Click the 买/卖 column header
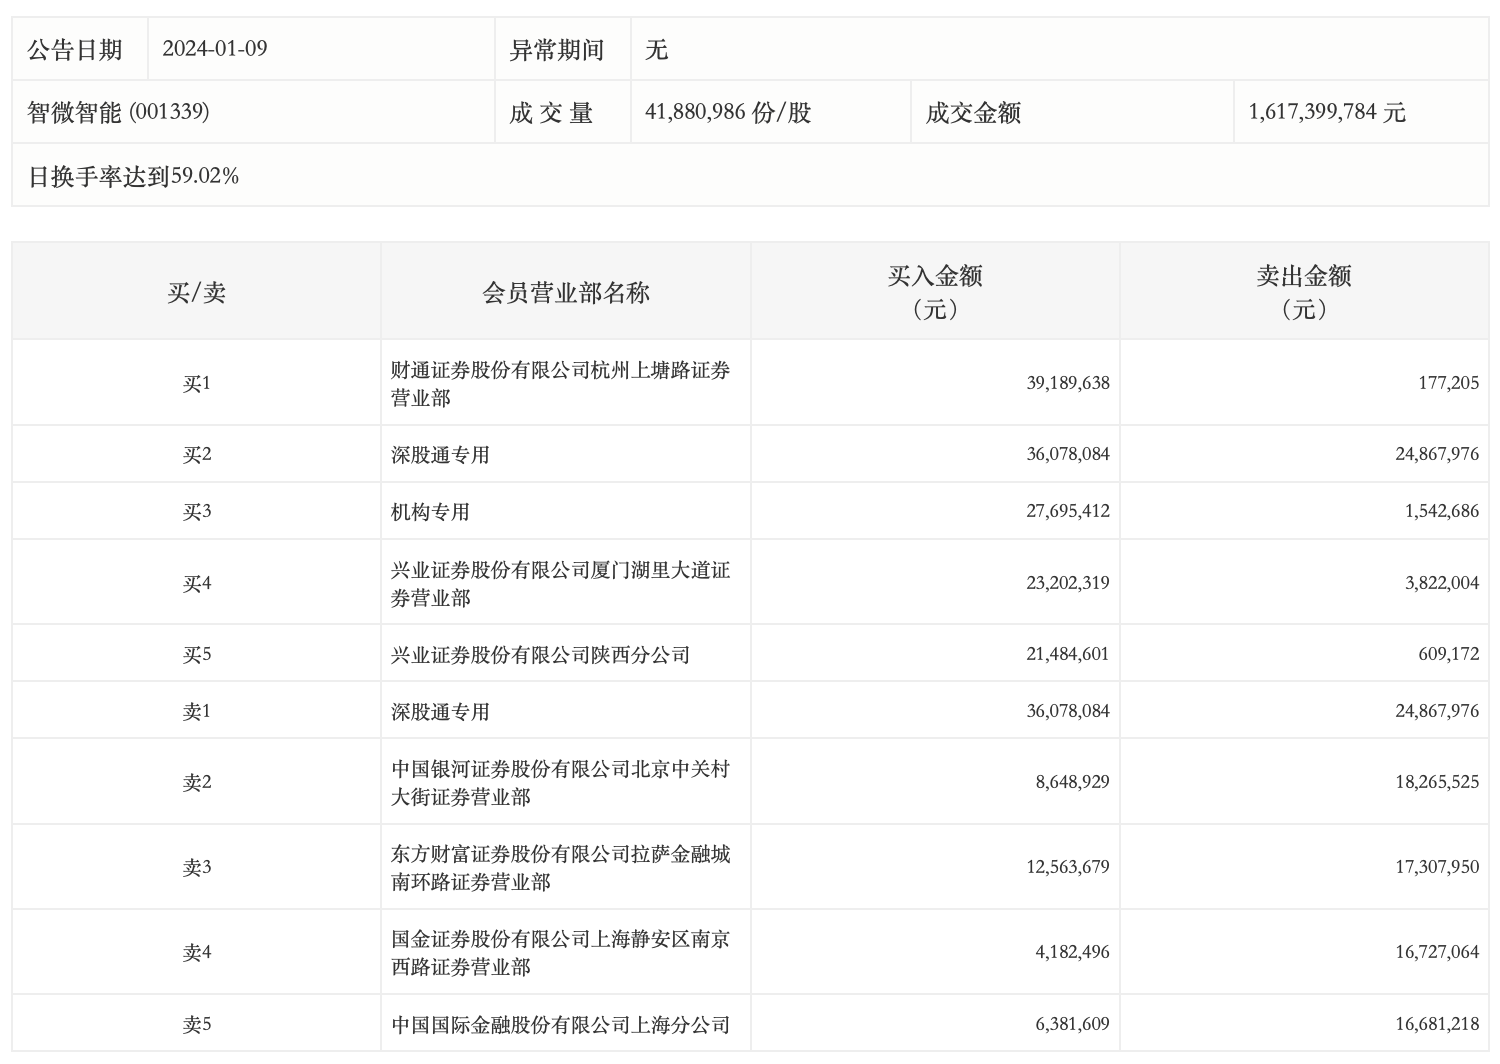The width and height of the screenshot is (1500, 1064). pos(196,293)
